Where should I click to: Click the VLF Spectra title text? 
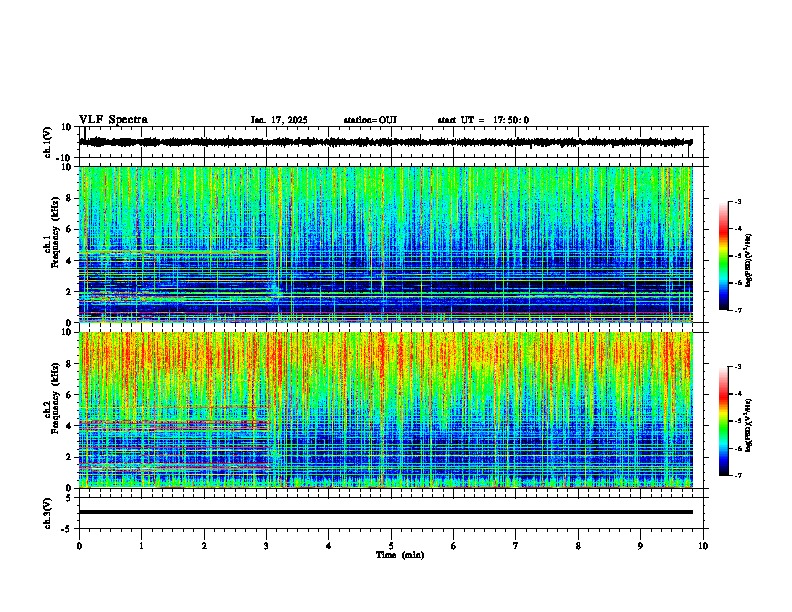[113, 120]
